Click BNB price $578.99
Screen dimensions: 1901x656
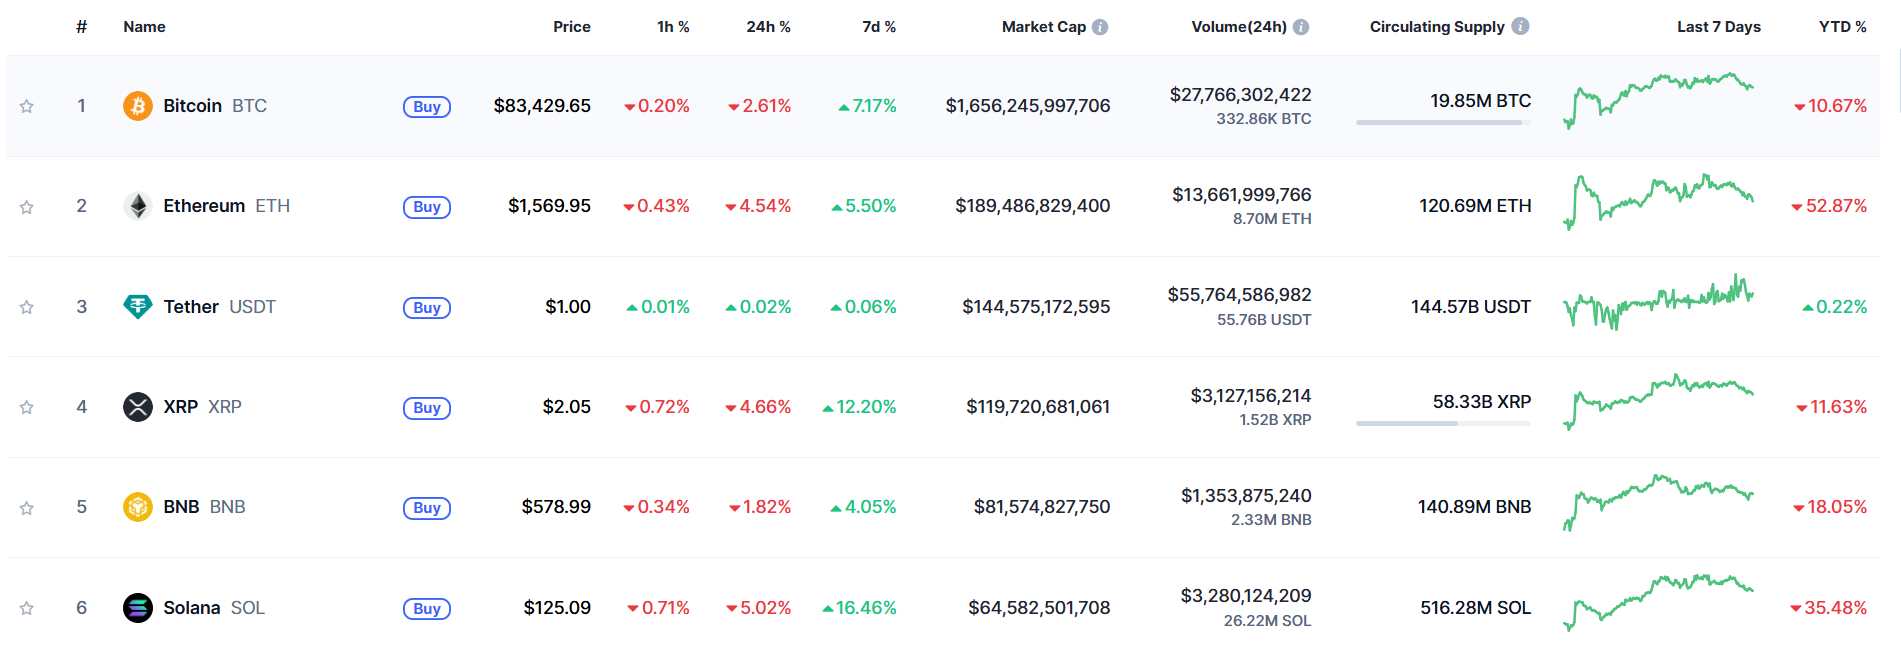coord(556,507)
